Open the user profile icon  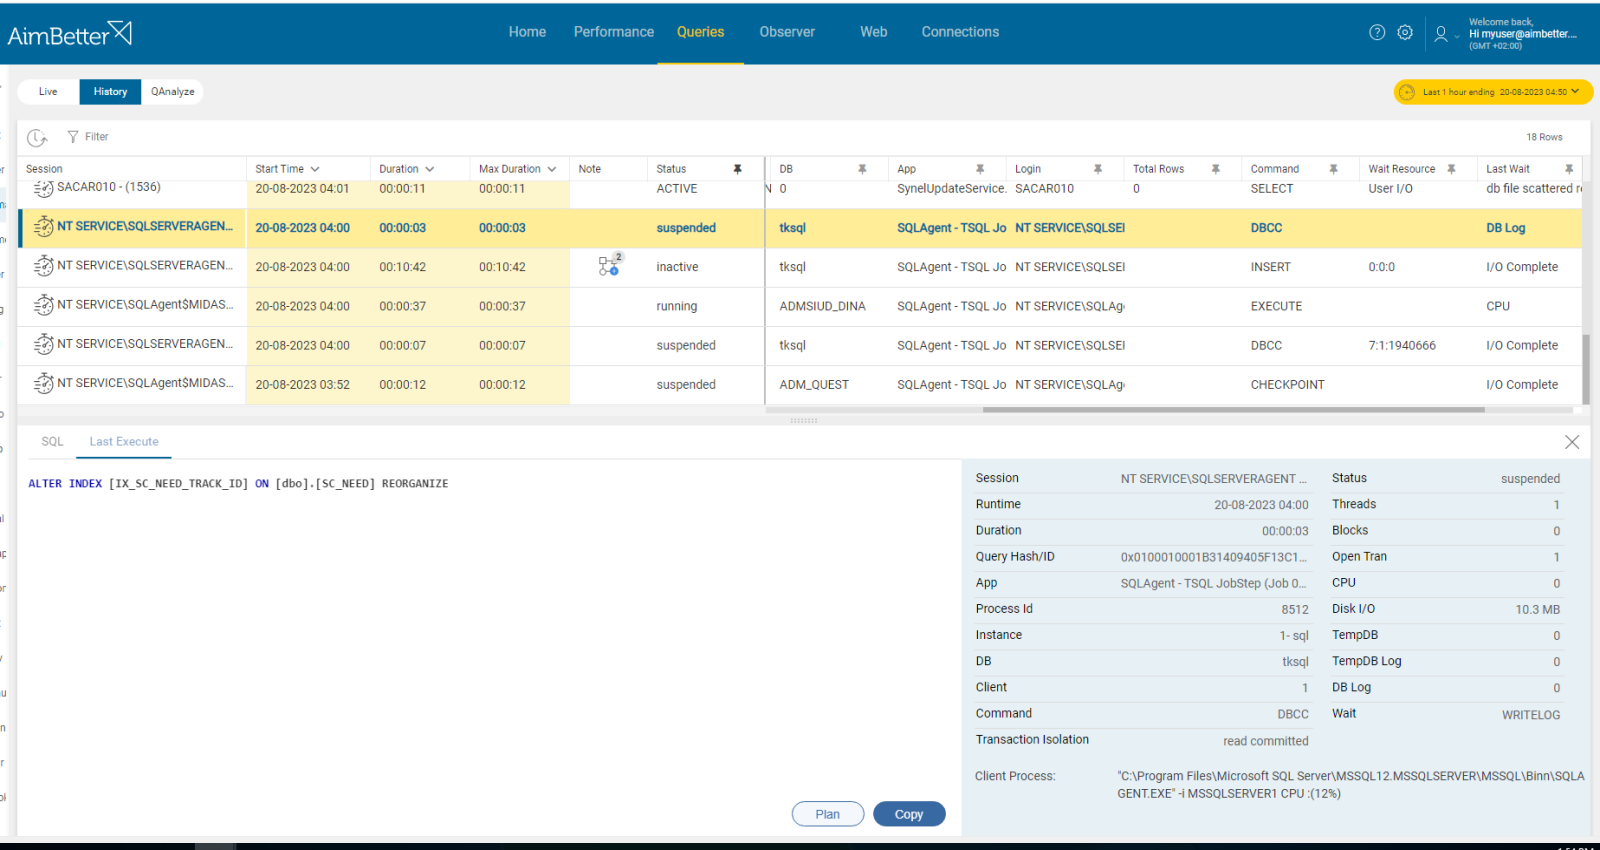[1441, 33]
